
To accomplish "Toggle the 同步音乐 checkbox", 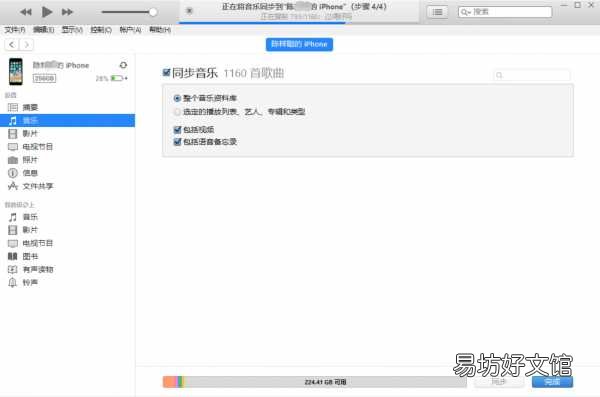I will [x=166, y=72].
